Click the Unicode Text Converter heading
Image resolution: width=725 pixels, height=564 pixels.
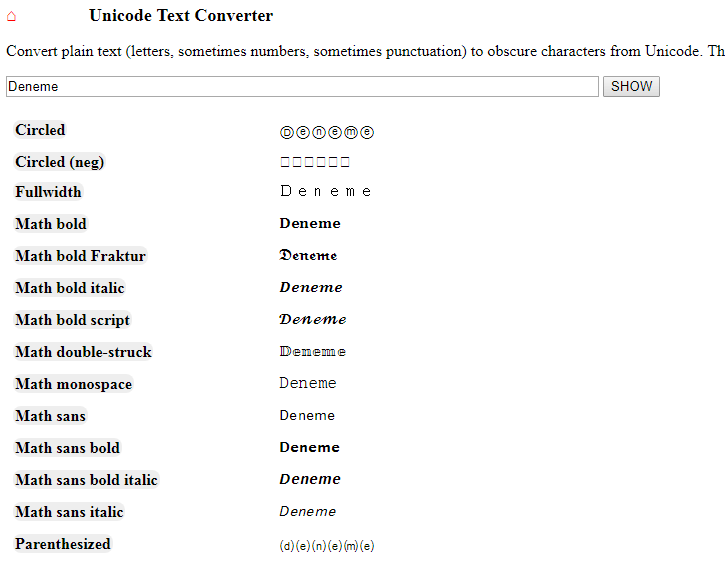[x=181, y=15]
